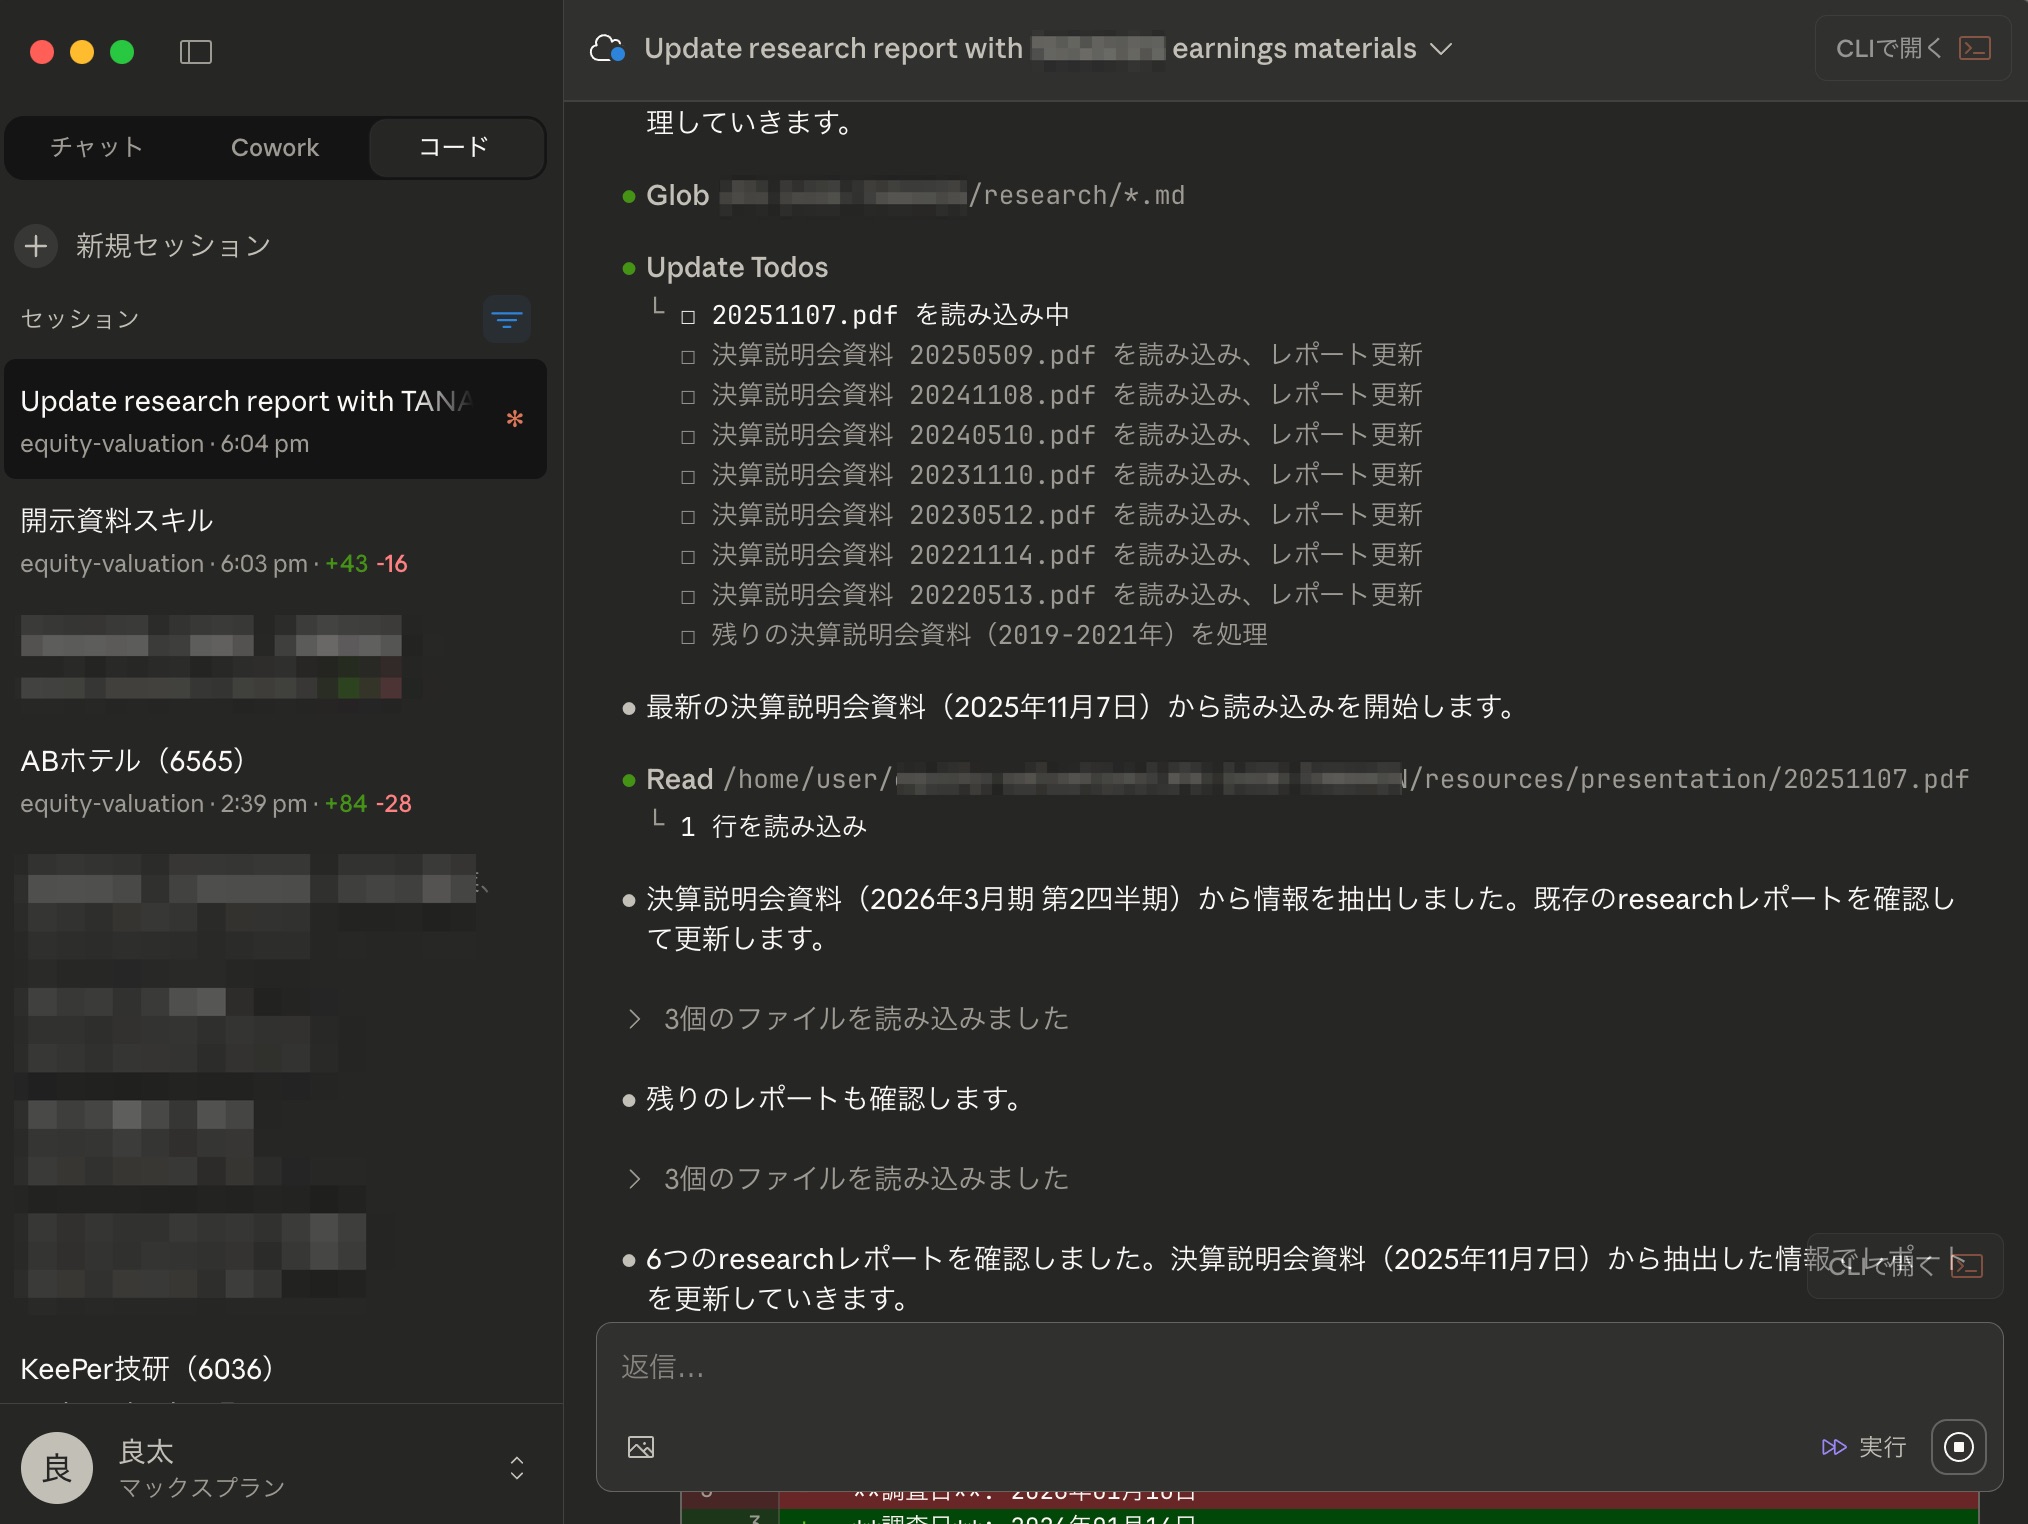
Task: Open the account switcher next to 良太
Action: pyautogui.click(x=516, y=1467)
